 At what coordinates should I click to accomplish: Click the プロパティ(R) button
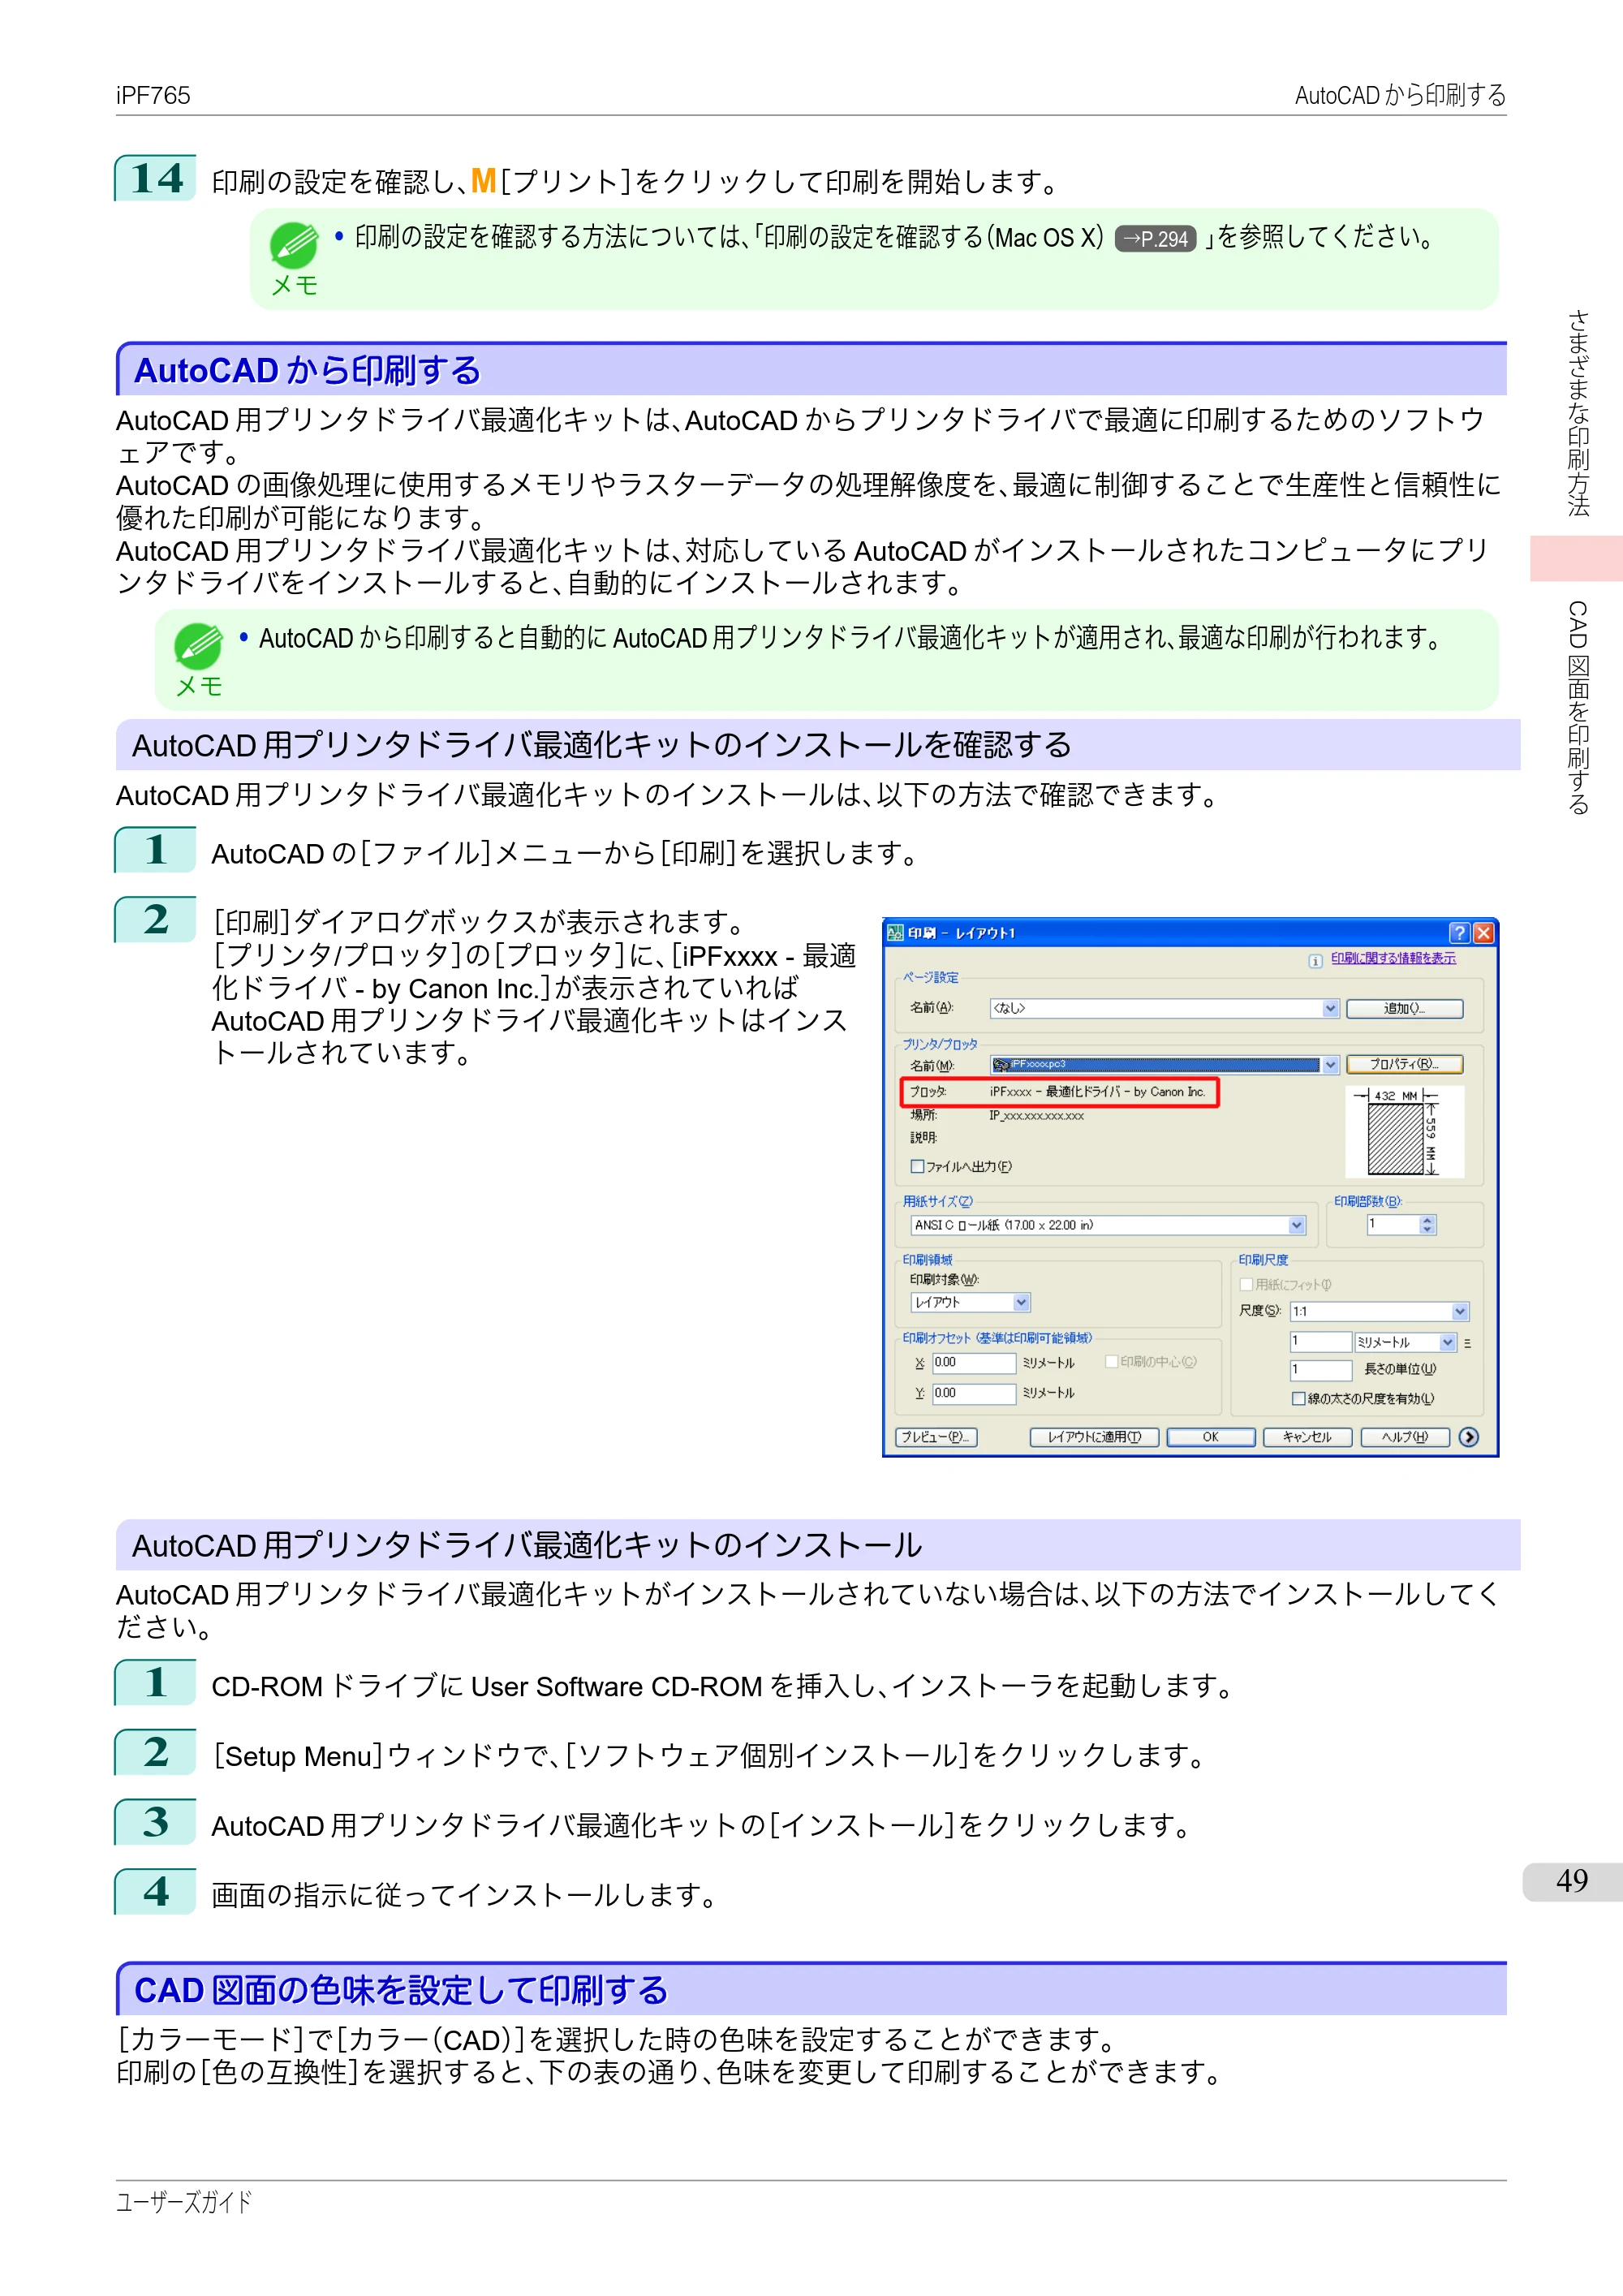pos(1404,1064)
